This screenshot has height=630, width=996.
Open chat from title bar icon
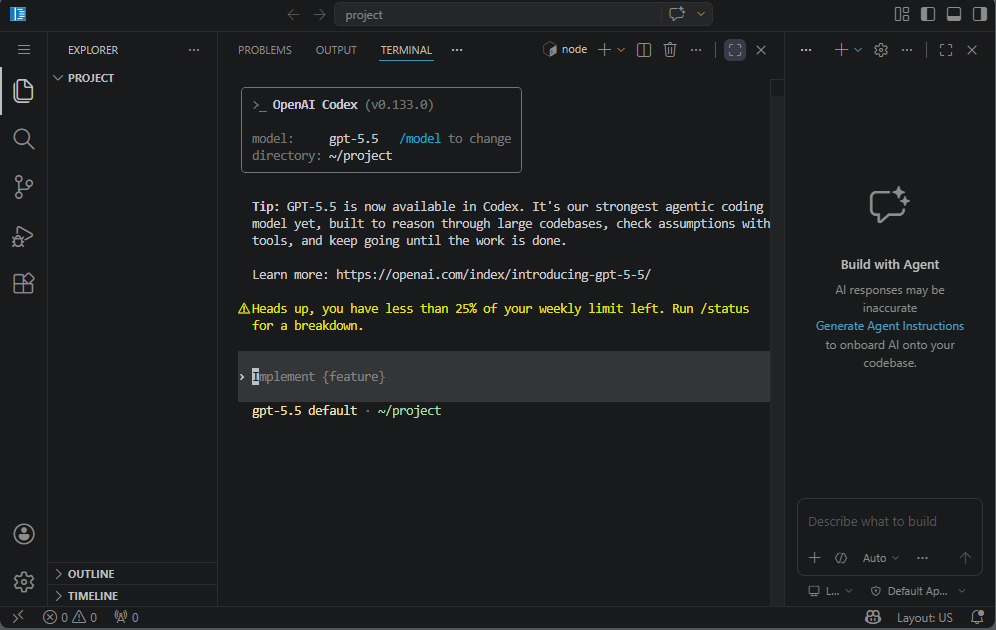click(677, 14)
